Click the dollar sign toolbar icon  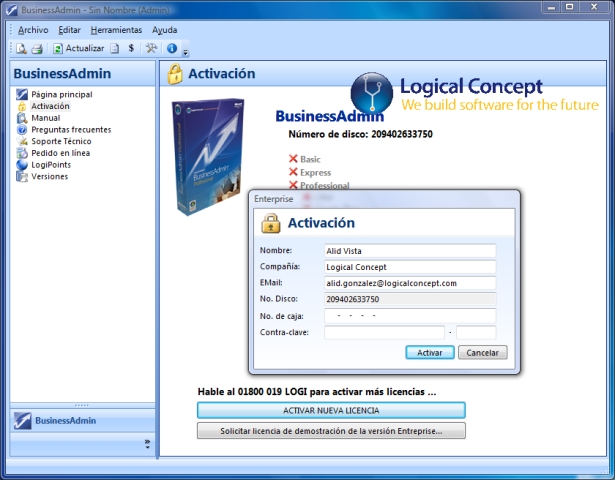(131, 48)
